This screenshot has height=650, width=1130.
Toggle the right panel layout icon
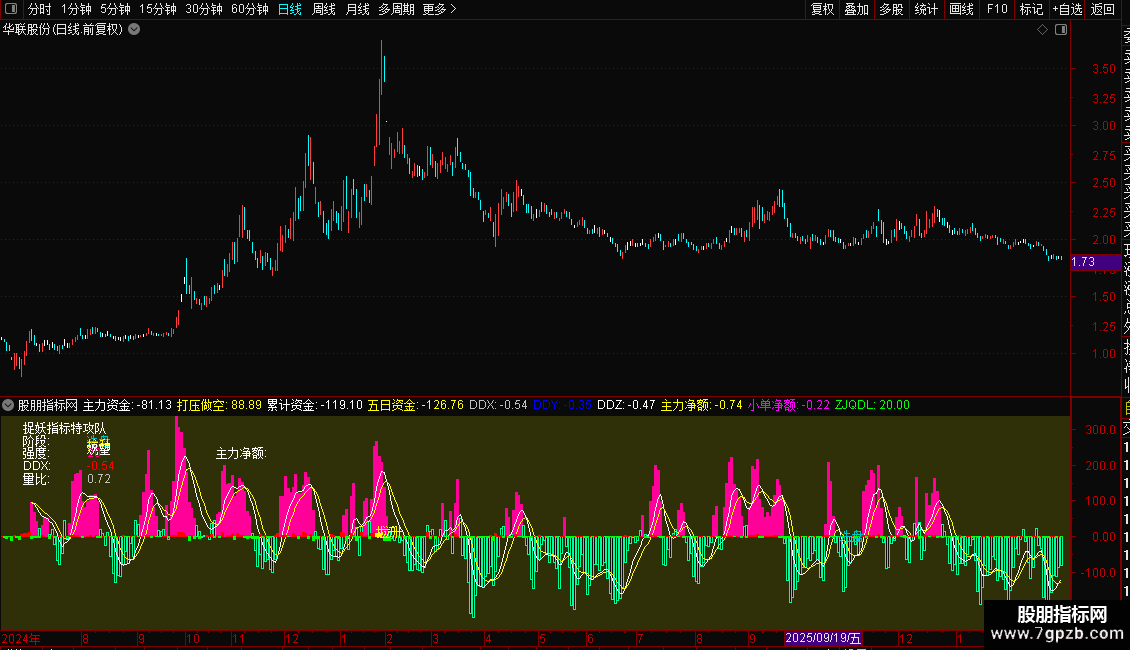pos(1061,30)
